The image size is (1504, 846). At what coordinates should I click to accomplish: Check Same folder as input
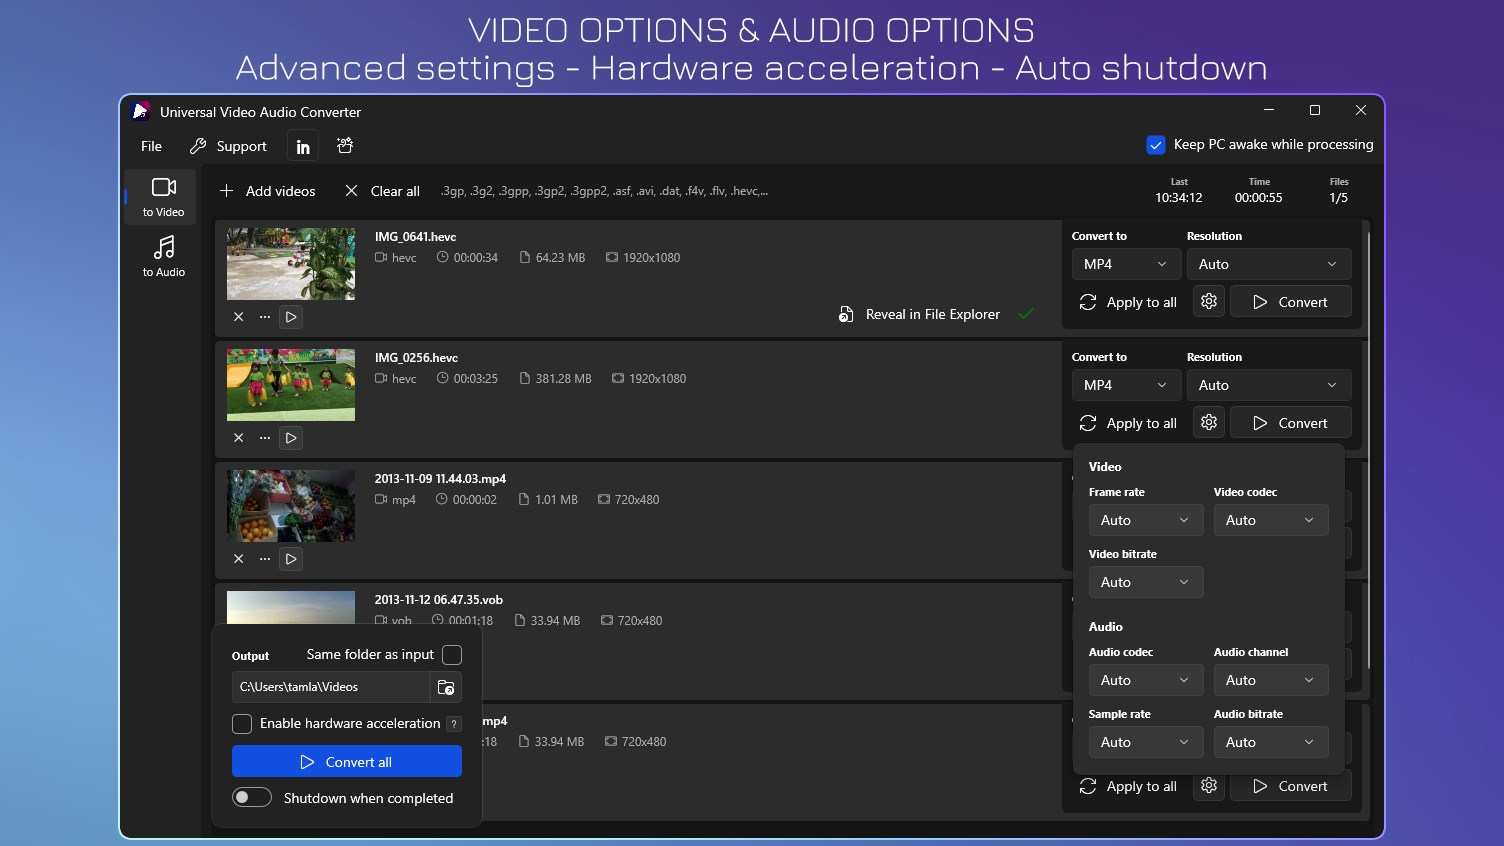point(452,655)
